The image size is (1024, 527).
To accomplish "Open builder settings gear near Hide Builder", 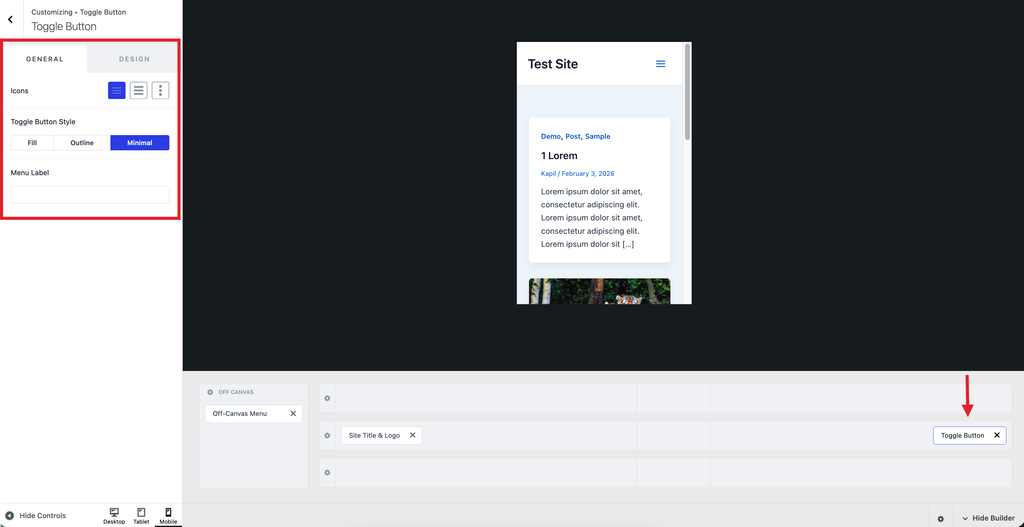I will pos(940,519).
